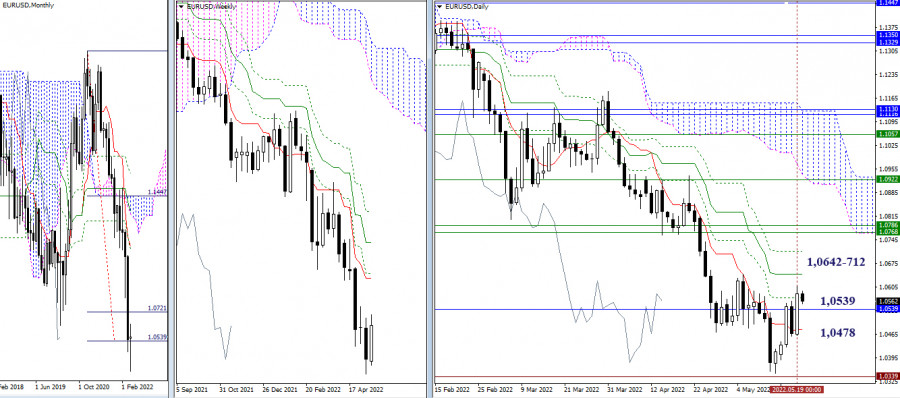Select the 1,0539 text label on daily chart

click(x=837, y=301)
